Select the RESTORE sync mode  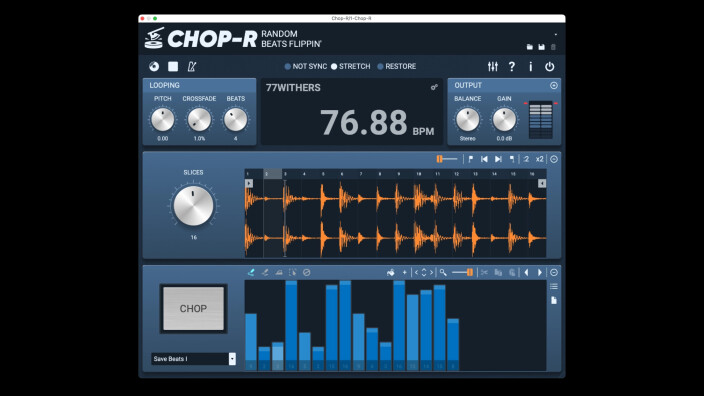(x=396, y=66)
